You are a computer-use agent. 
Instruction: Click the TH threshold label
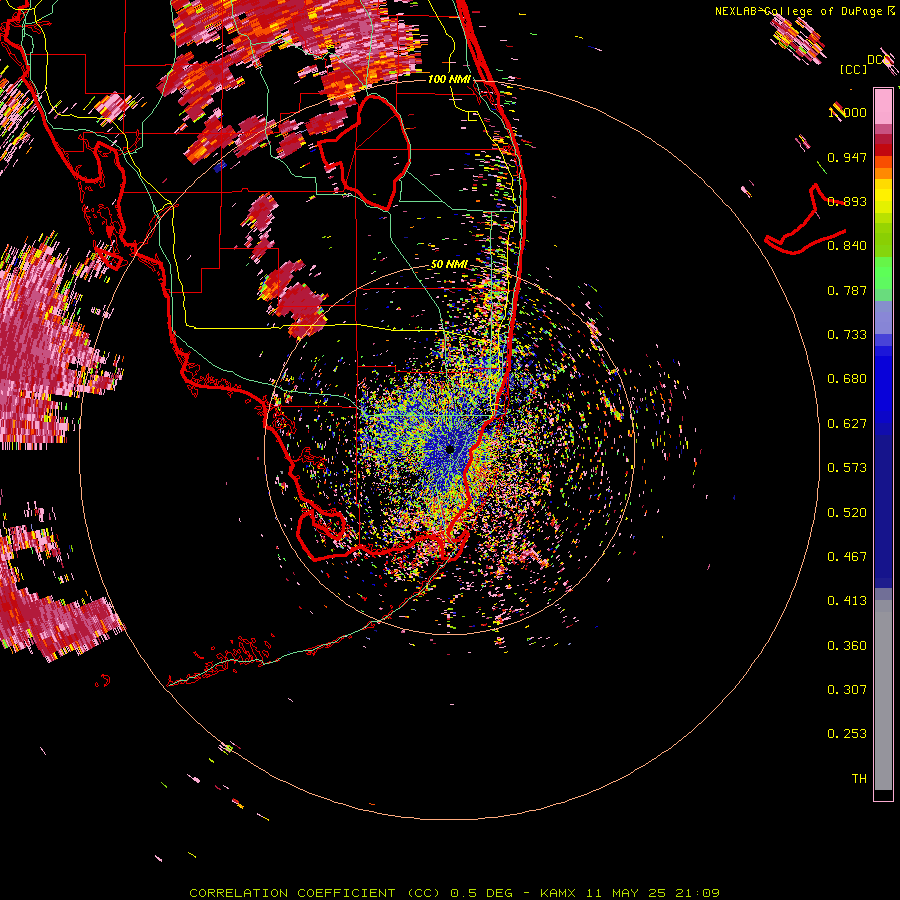[x=859, y=779]
